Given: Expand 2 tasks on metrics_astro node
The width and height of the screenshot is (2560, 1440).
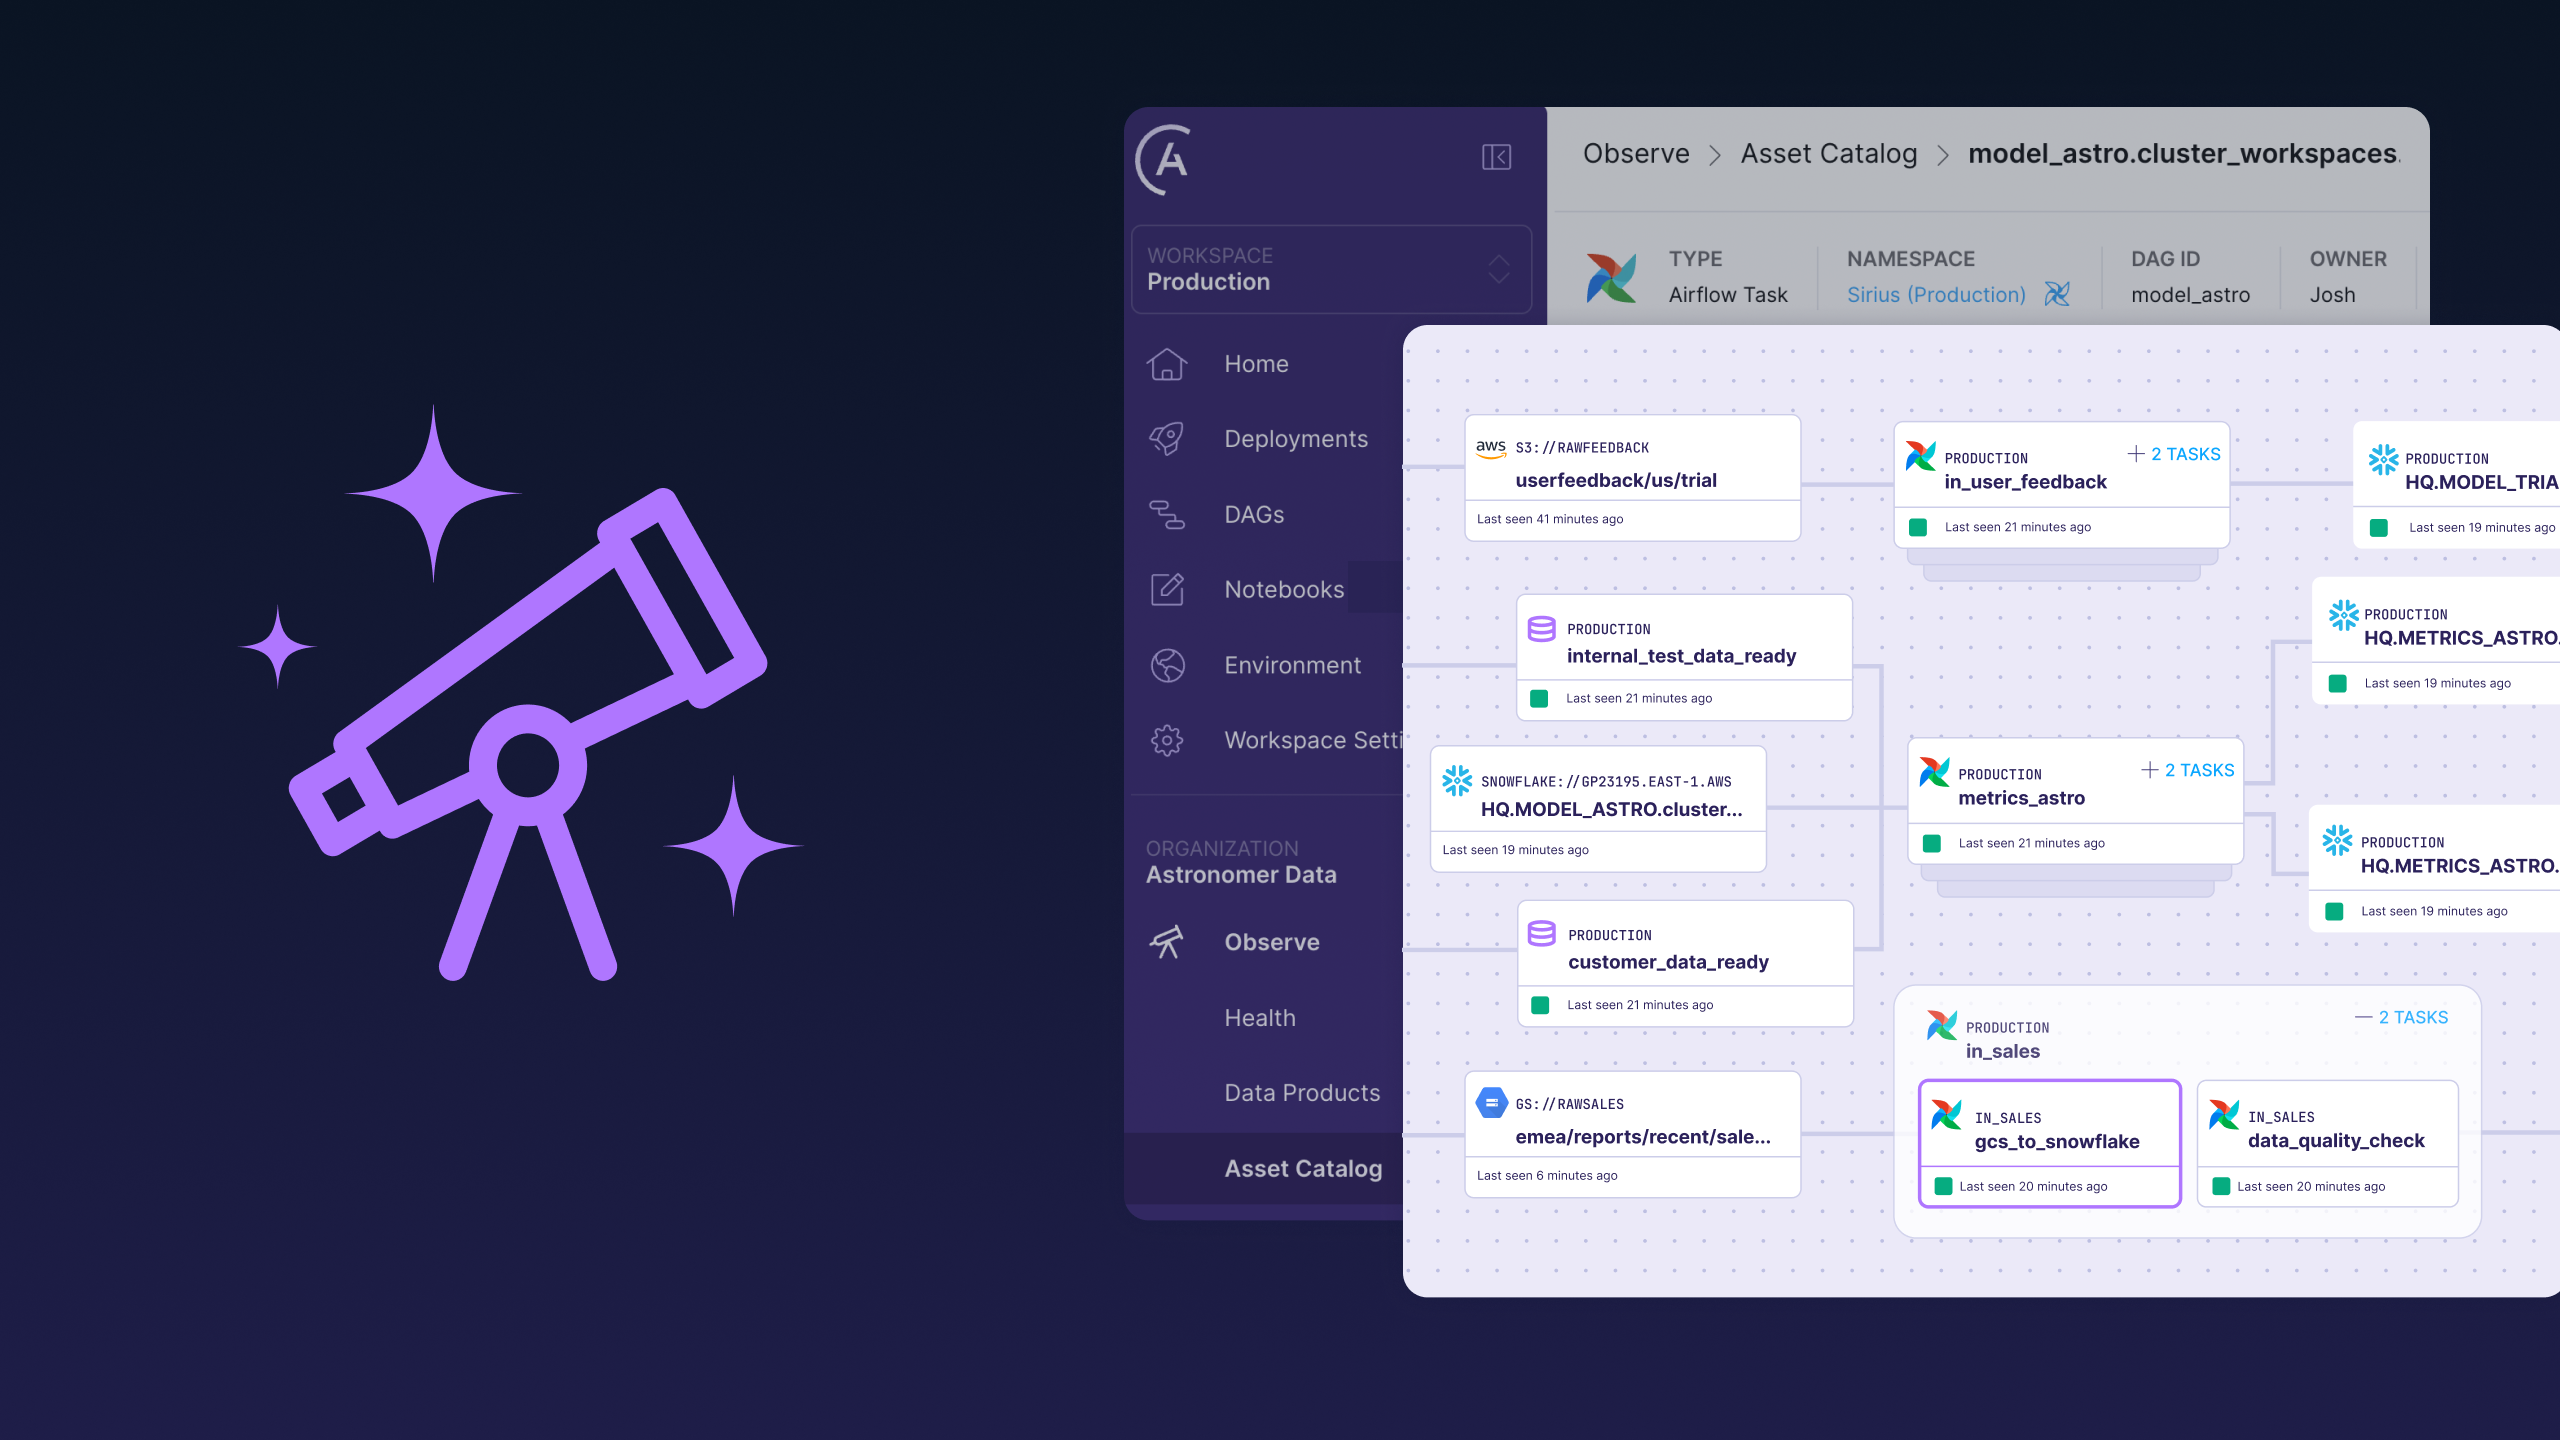Looking at the screenshot, I should point(2188,770).
